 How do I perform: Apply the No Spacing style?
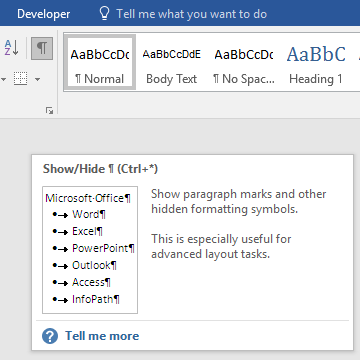click(x=244, y=62)
